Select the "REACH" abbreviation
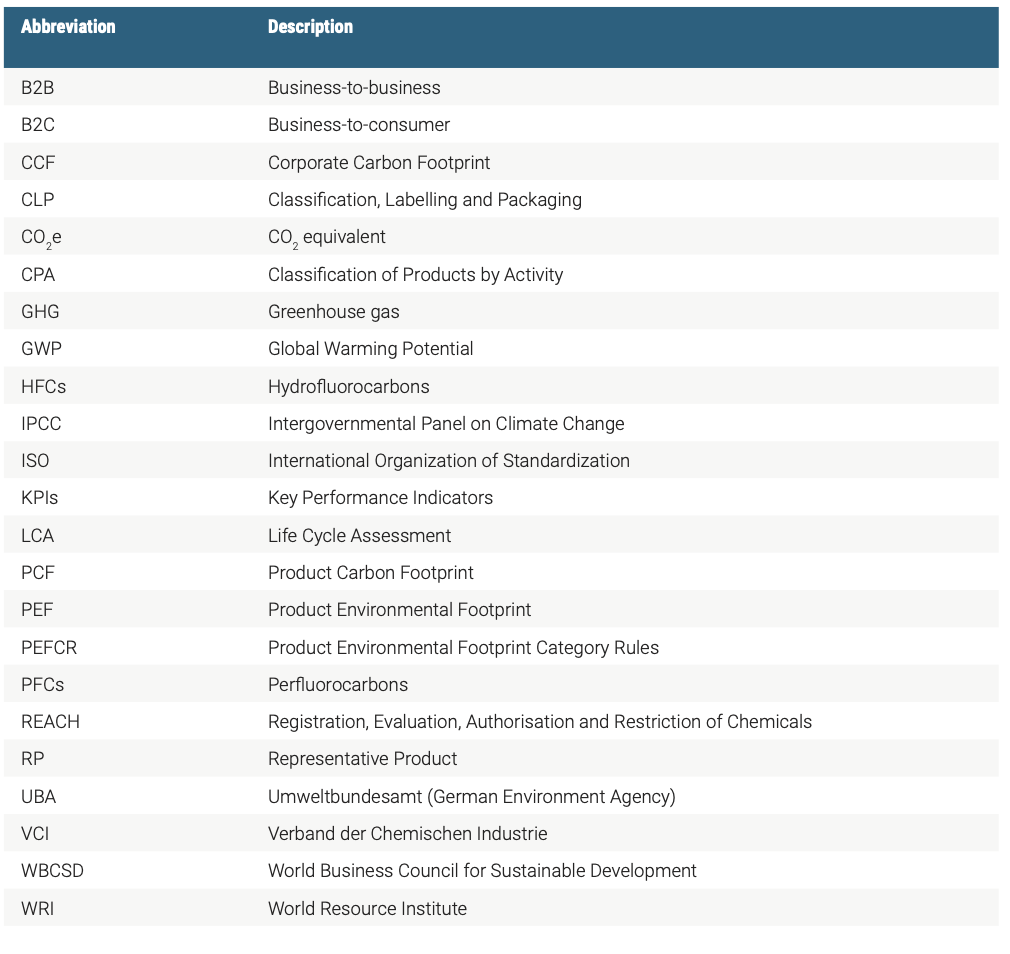 click(50, 722)
